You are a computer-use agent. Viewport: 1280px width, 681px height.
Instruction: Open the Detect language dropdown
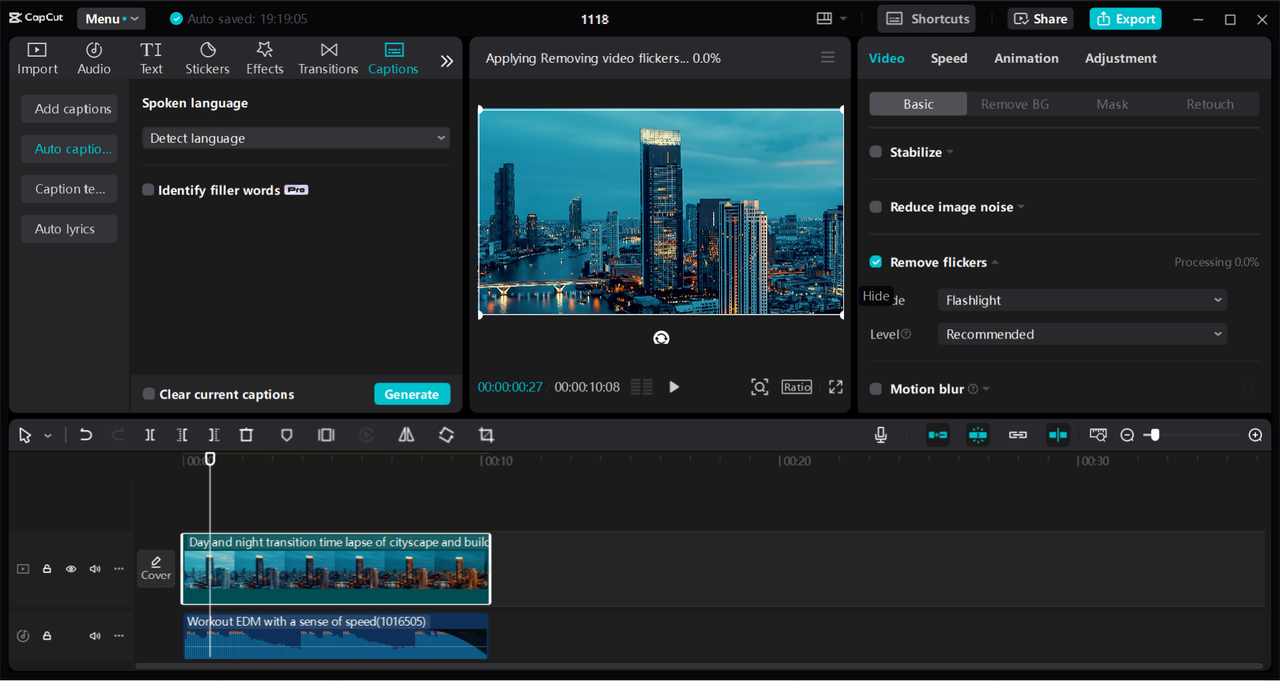[296, 138]
